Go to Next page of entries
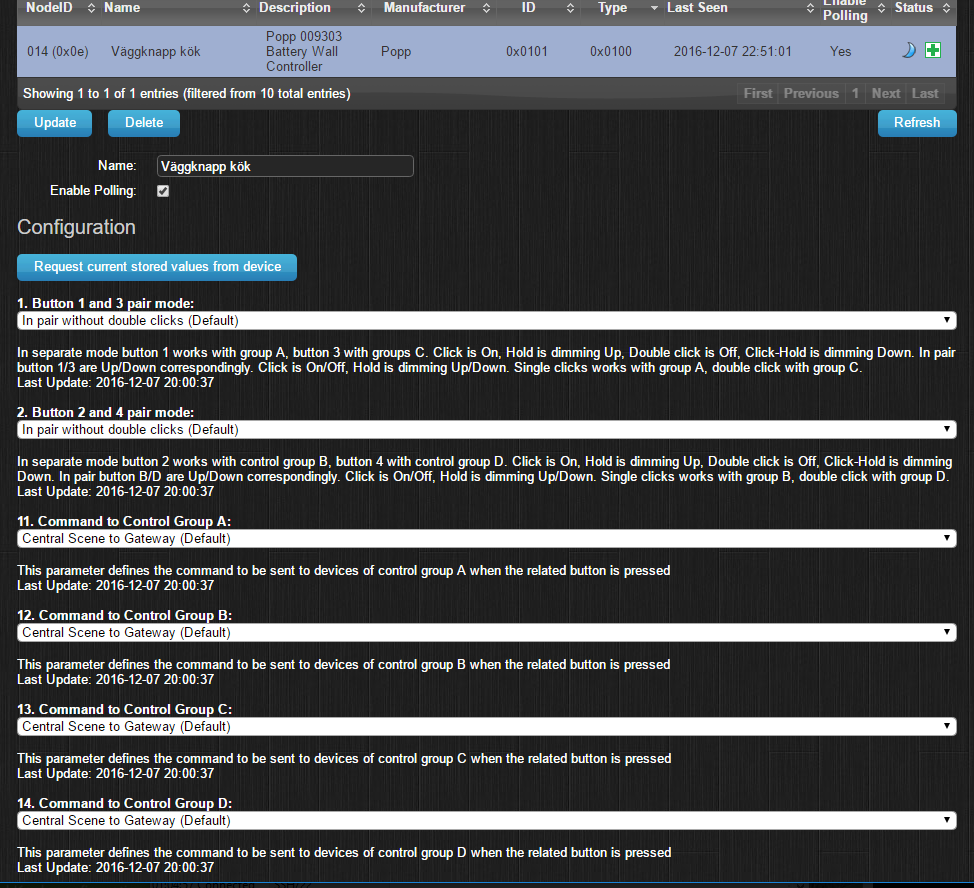Screen dimensions: 974x888 [x=886, y=93]
